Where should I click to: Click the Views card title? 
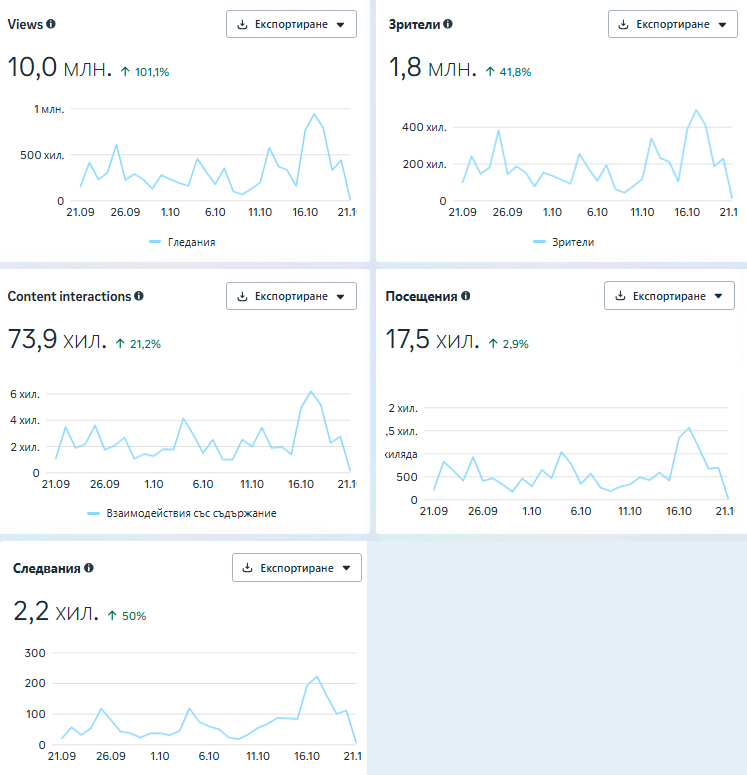25,24
